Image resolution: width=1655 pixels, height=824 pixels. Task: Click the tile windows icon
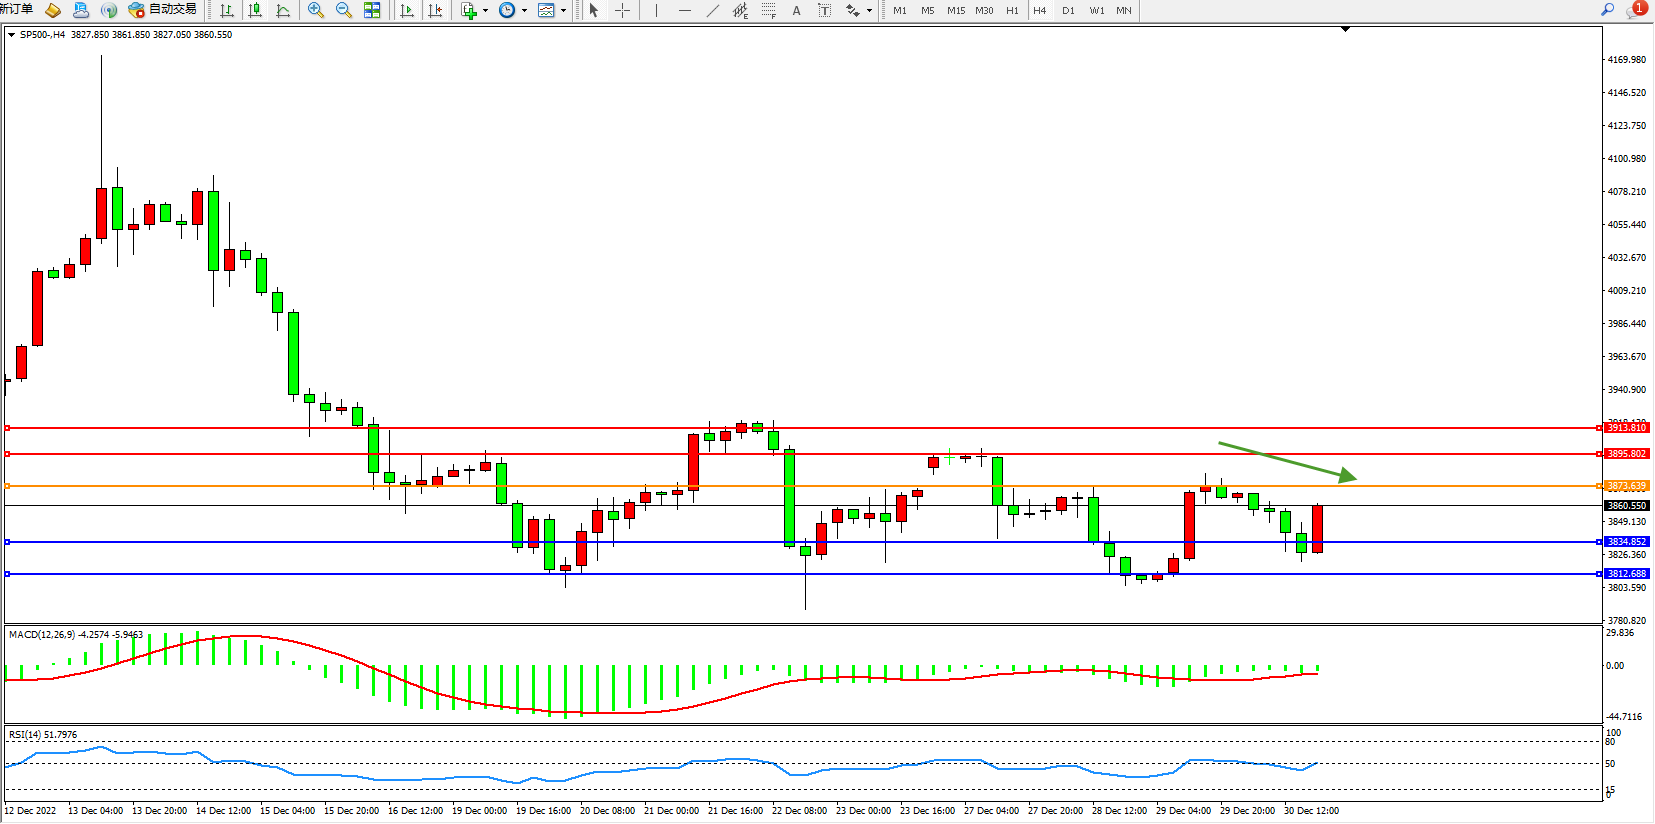click(372, 10)
